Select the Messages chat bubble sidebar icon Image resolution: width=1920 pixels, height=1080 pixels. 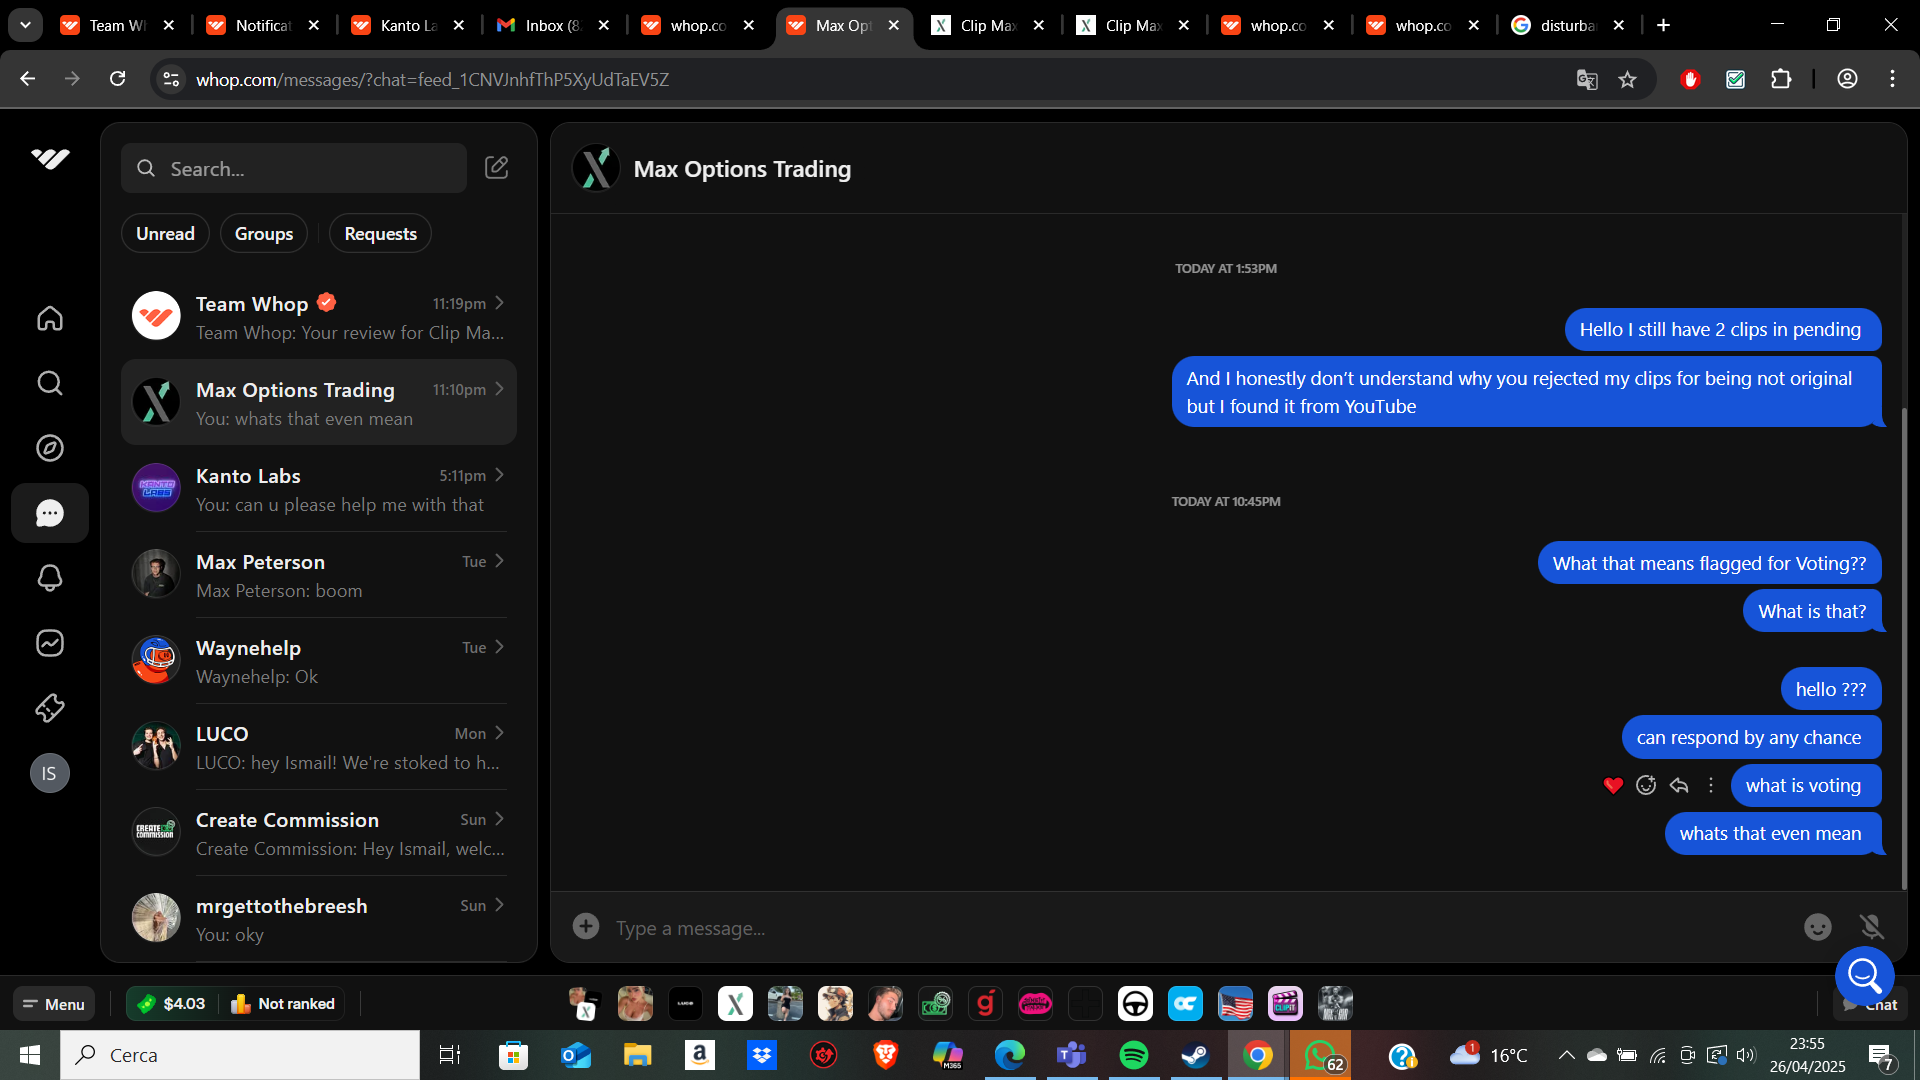[x=50, y=513]
